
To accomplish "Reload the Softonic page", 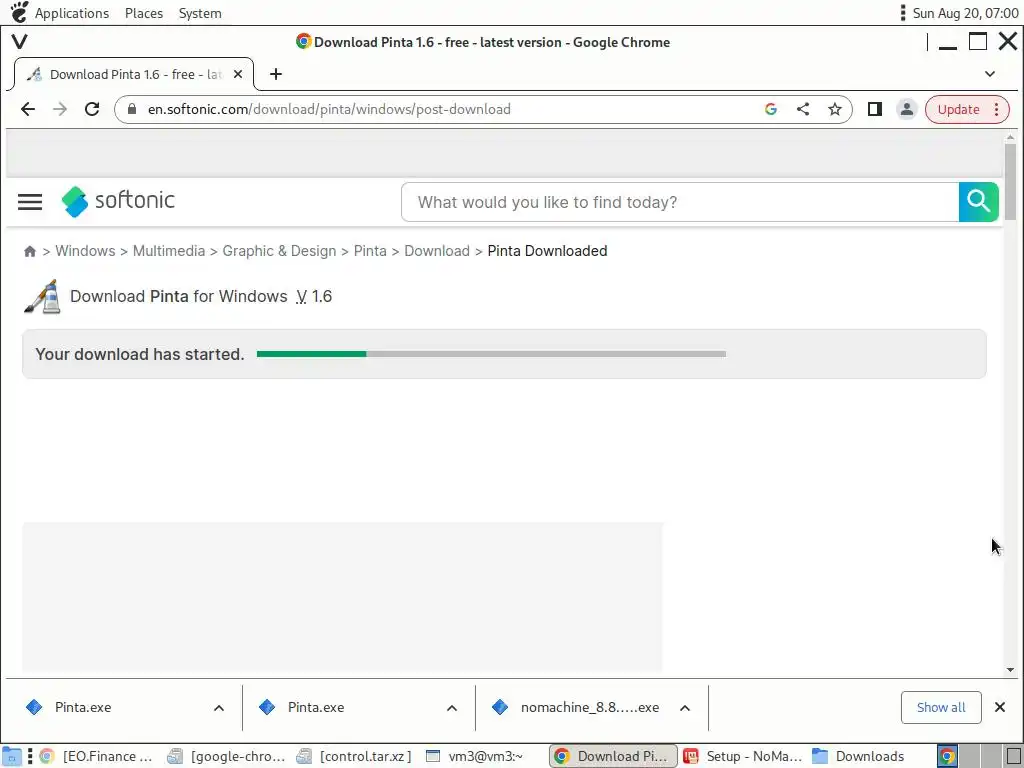I will pyautogui.click(x=92, y=109).
